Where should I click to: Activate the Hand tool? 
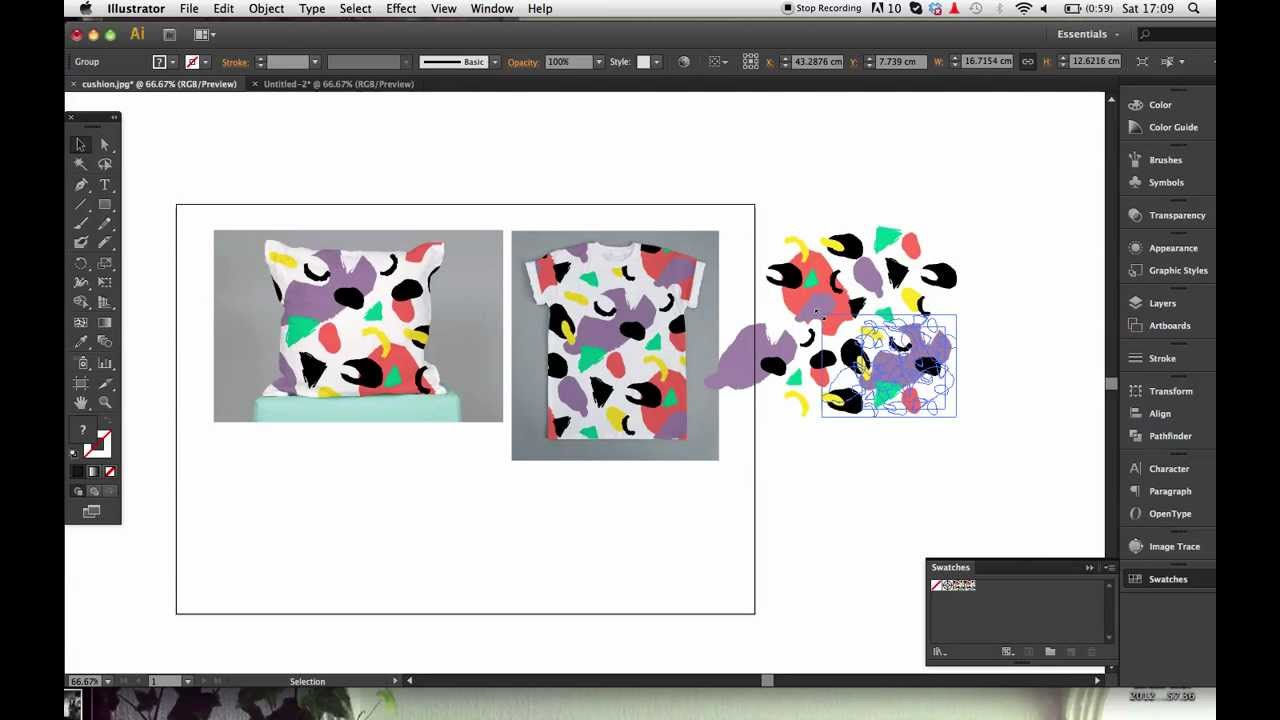pyautogui.click(x=81, y=402)
